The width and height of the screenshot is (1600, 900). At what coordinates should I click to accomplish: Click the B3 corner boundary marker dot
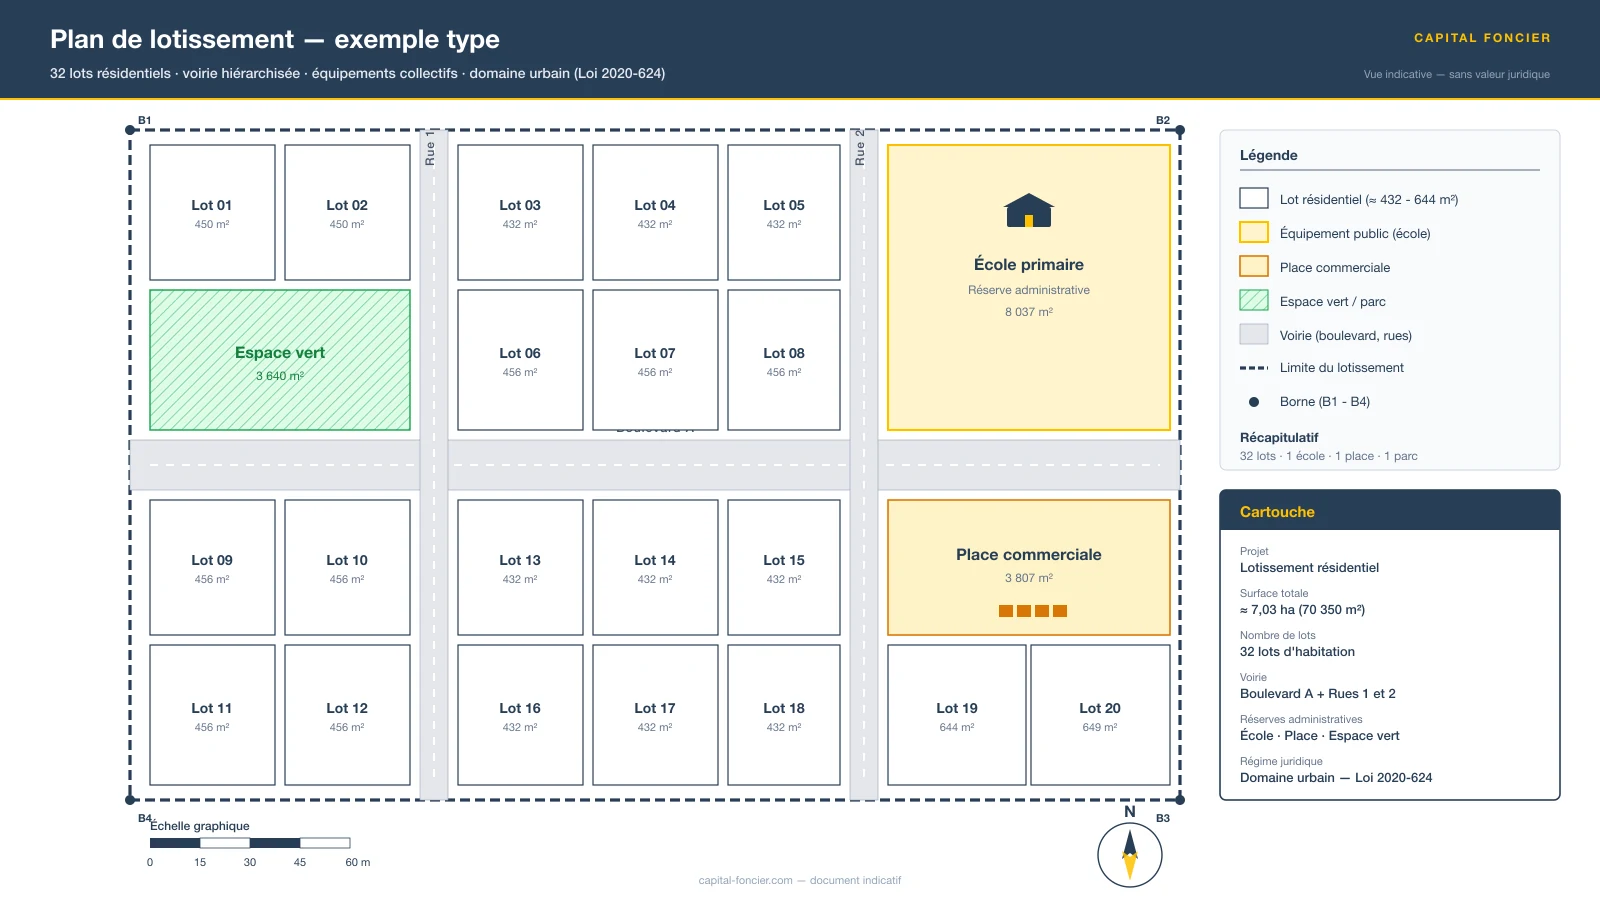1180,800
